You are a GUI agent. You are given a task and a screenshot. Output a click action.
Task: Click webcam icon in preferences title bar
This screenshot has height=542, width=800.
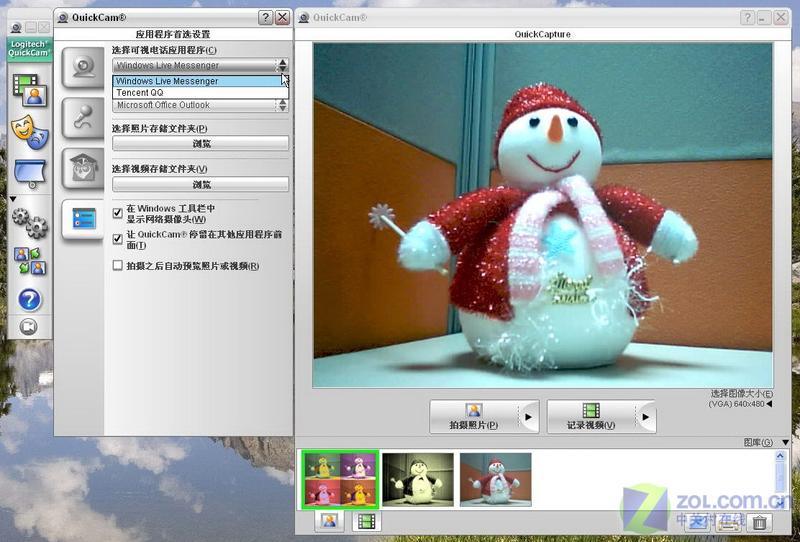pyautogui.click(x=63, y=18)
